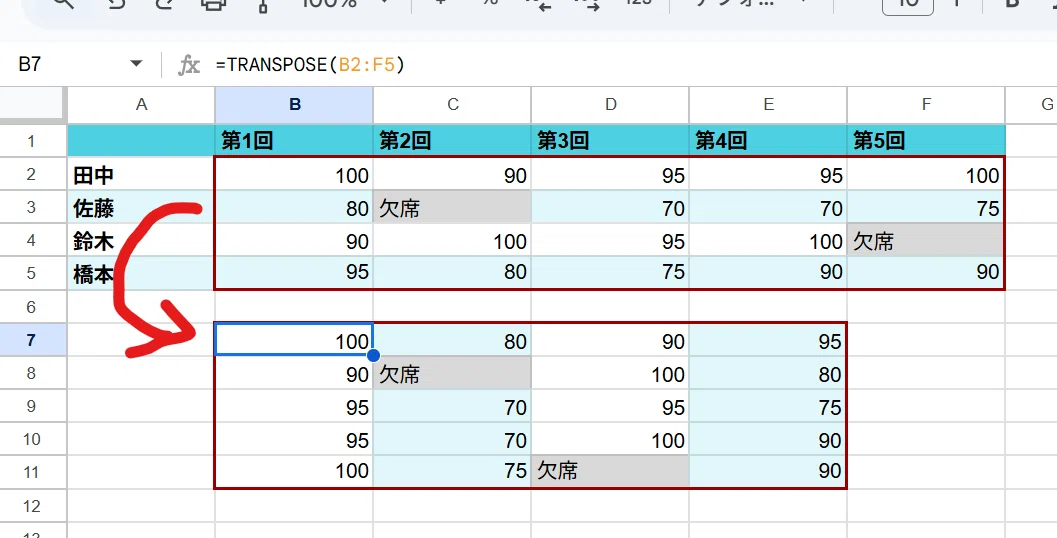Select cell E4 containing 100
The image size is (1057, 538).
(x=768, y=240)
